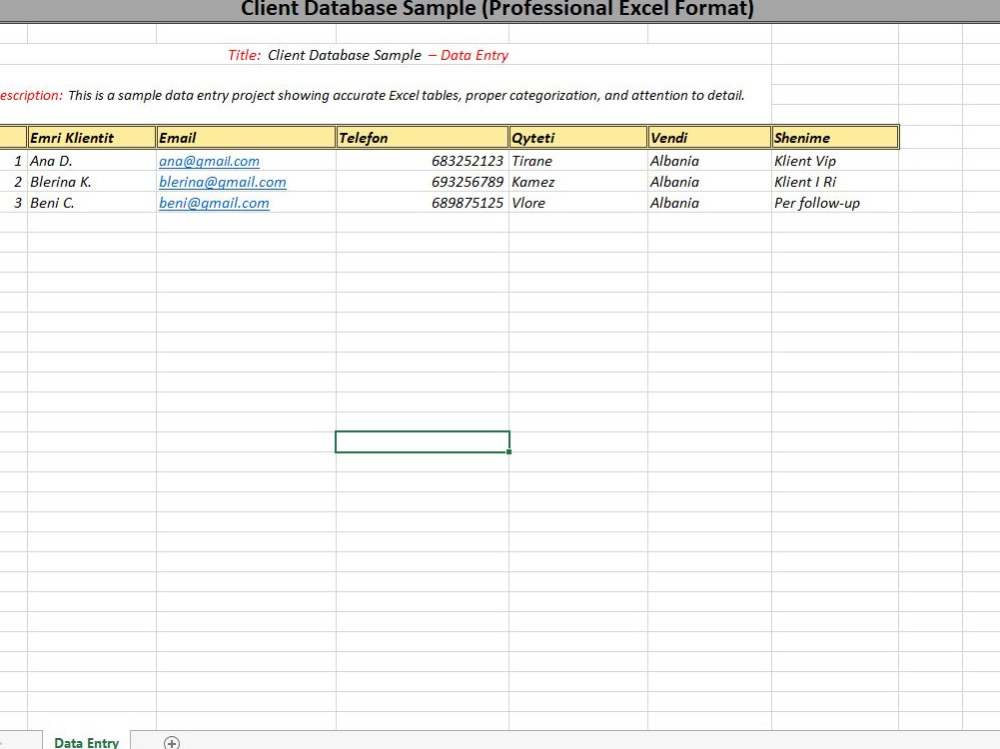The image size is (1000, 749).
Task: Select the Data Entry sheet tab
Action: pyautogui.click(x=87, y=742)
